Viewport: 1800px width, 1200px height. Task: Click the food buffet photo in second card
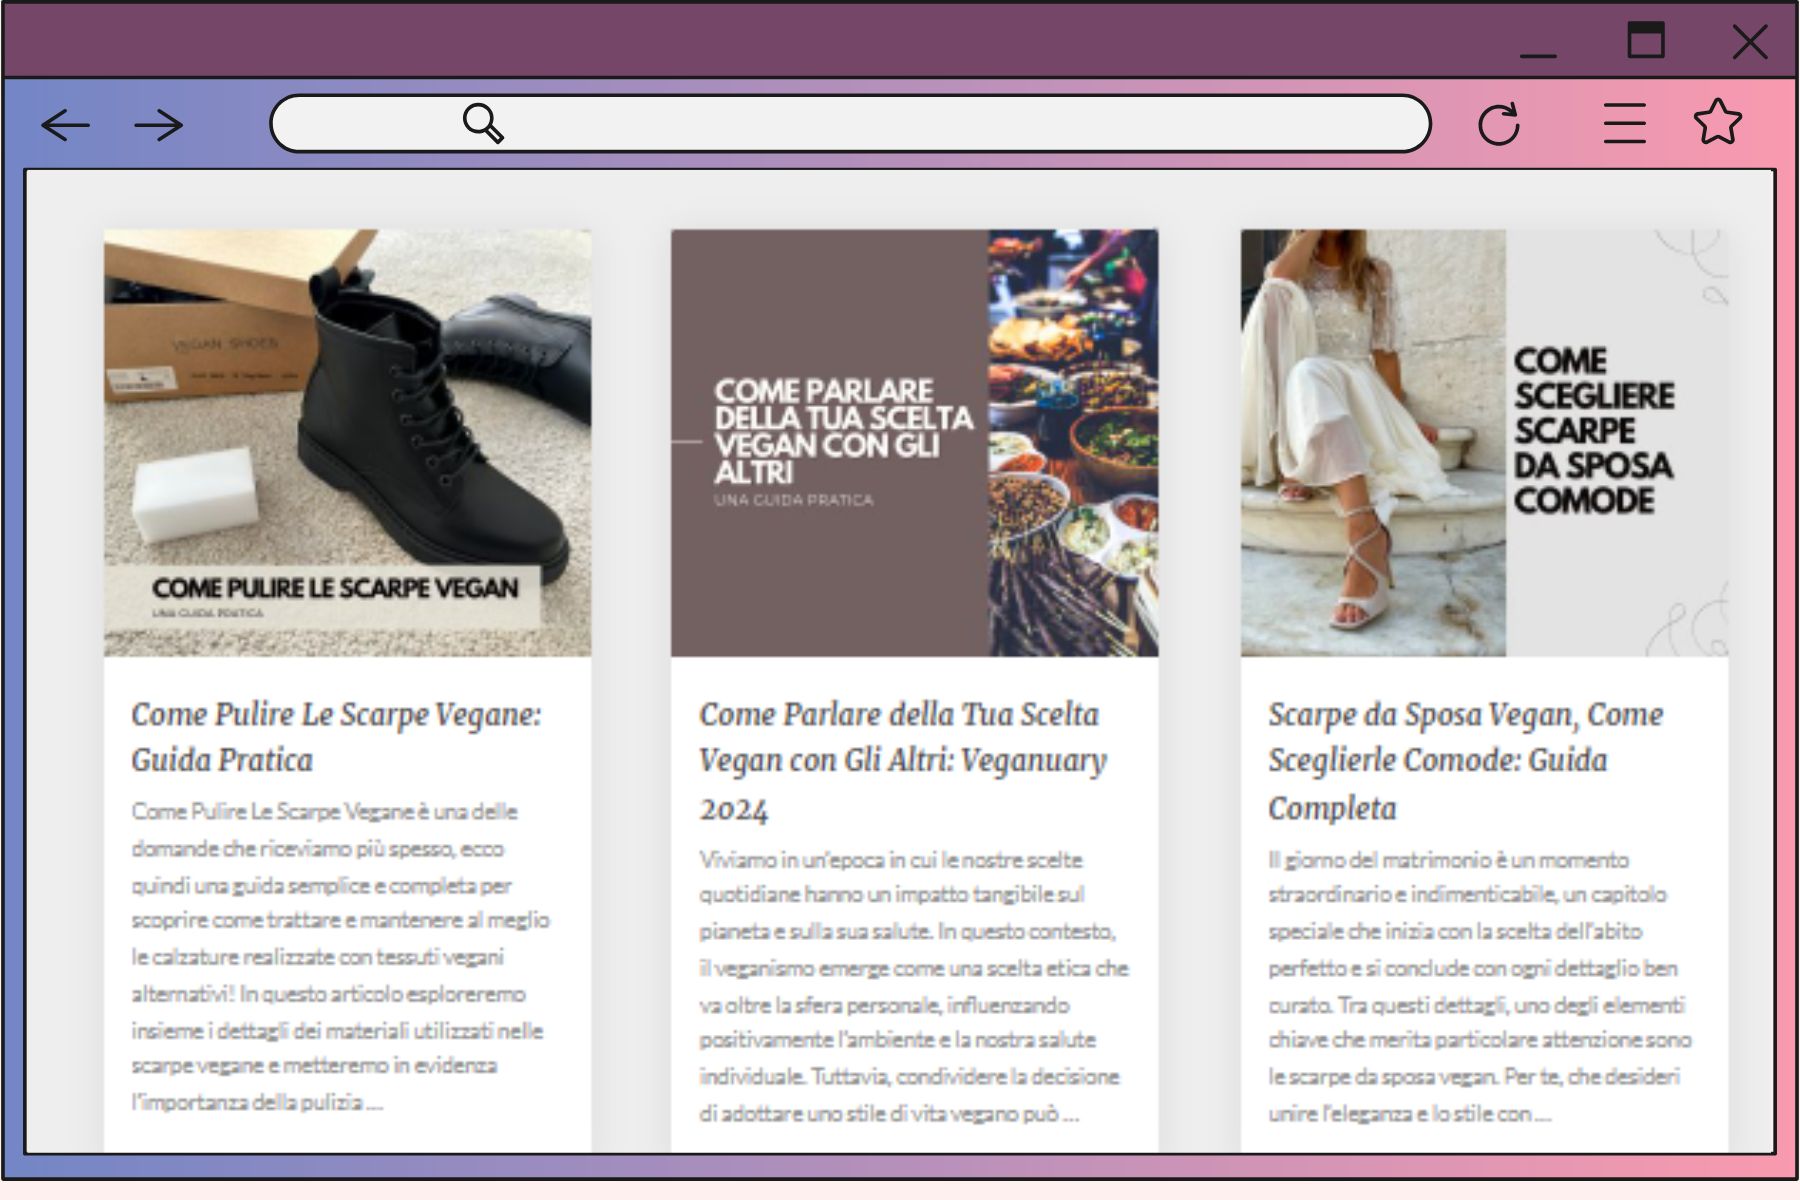(x=1072, y=443)
